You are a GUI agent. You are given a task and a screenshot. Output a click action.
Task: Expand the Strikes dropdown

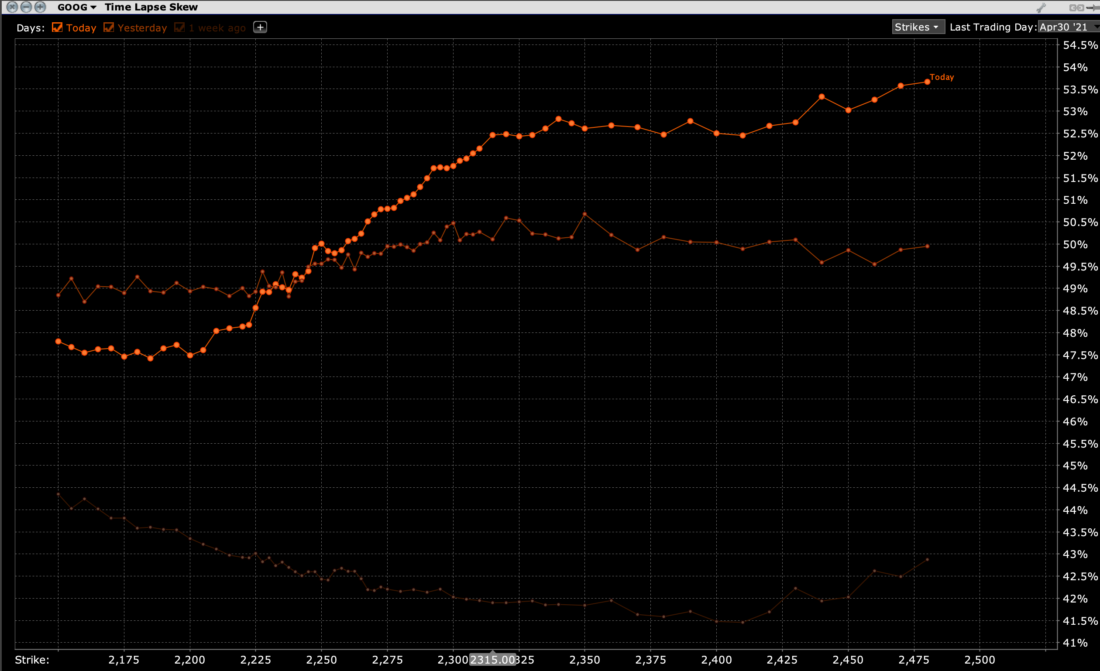(917, 27)
